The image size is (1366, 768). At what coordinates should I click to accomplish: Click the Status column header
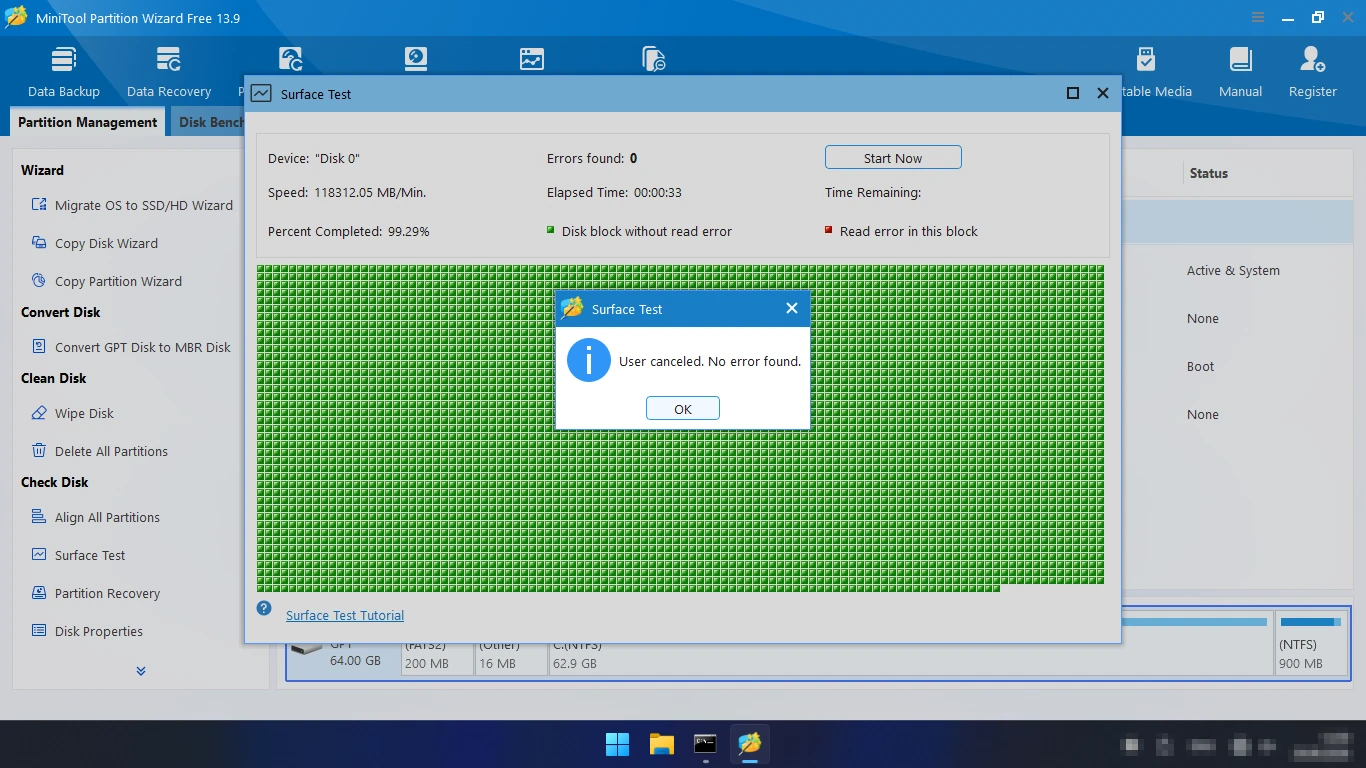(1208, 173)
